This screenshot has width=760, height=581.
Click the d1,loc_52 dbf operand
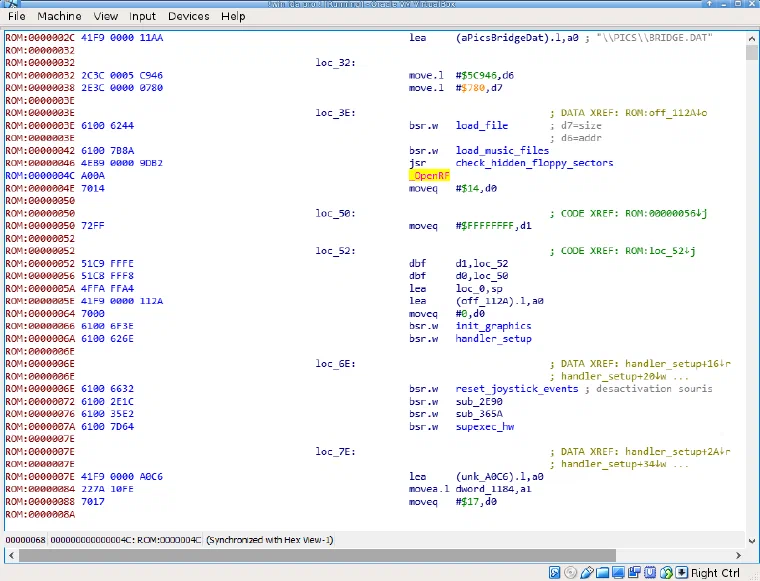[482, 264]
